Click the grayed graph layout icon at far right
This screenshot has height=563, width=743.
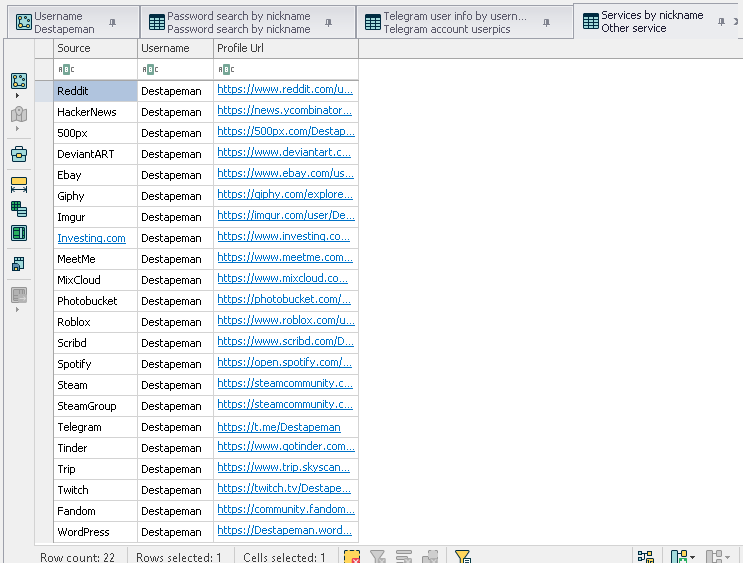[714, 556]
